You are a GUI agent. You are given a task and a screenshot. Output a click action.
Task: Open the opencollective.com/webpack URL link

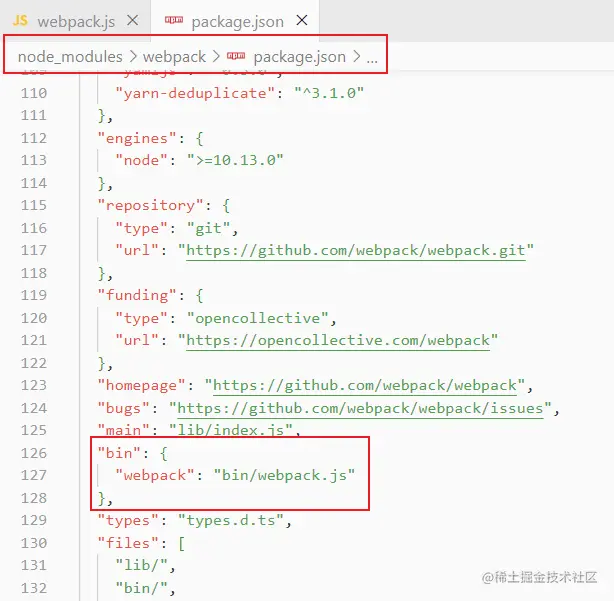point(338,340)
